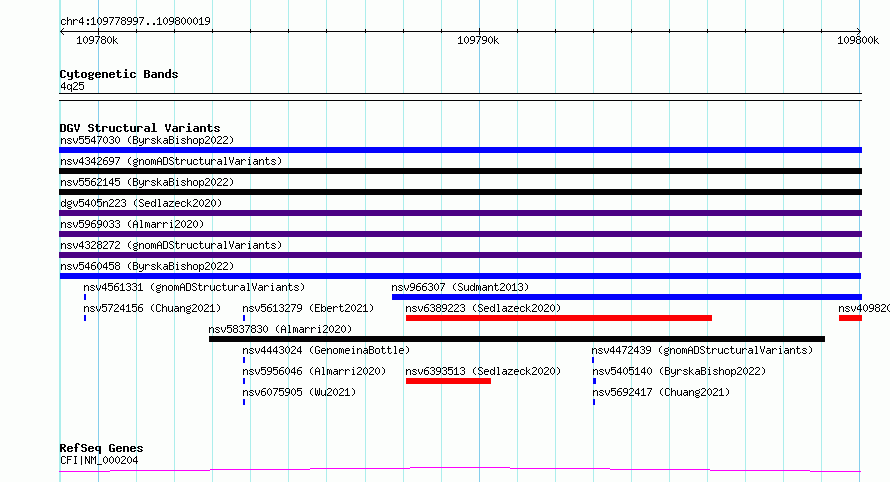The image size is (890, 482).
Task: Select nsv4328272 (gnomADStructuralVariants) label
Action: coord(171,245)
